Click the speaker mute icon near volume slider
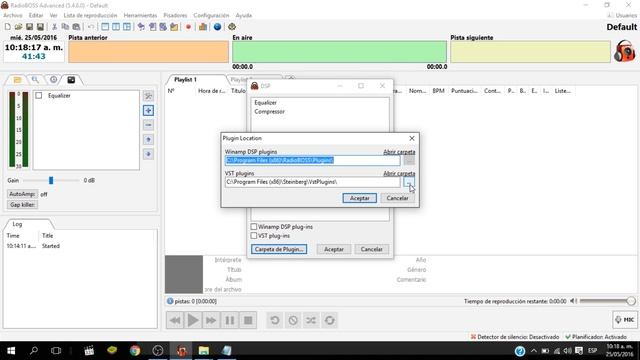The height and width of the screenshot is (360, 640). coord(573,301)
